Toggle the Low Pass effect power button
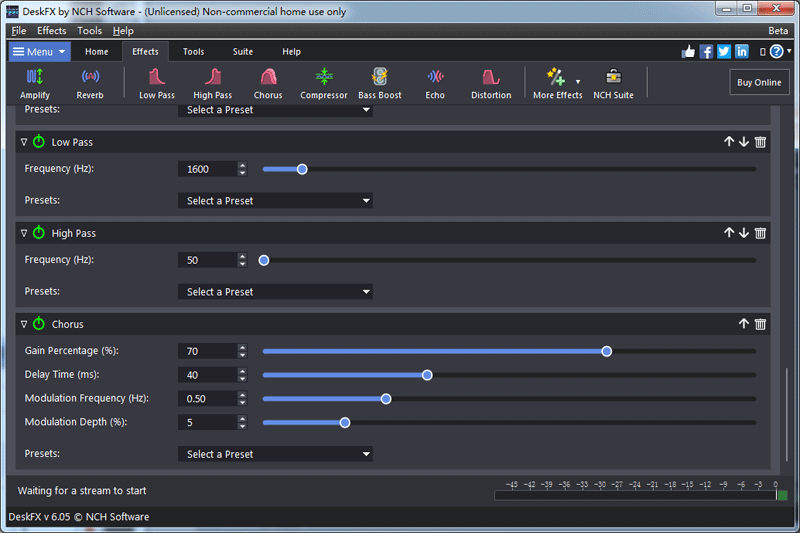 [39, 142]
